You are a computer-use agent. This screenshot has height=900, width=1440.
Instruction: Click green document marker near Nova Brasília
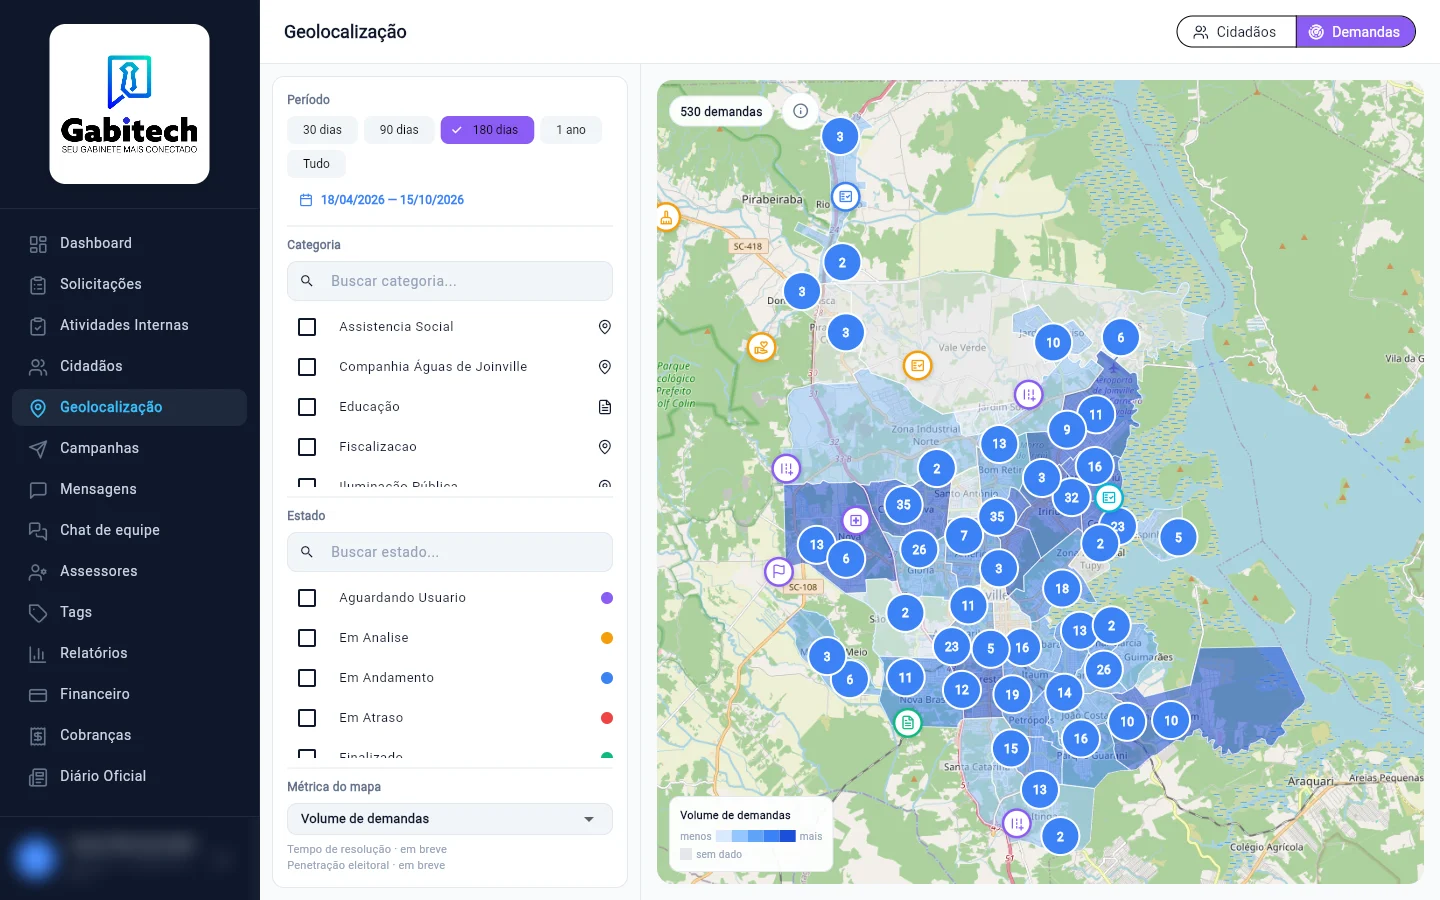coord(907,722)
